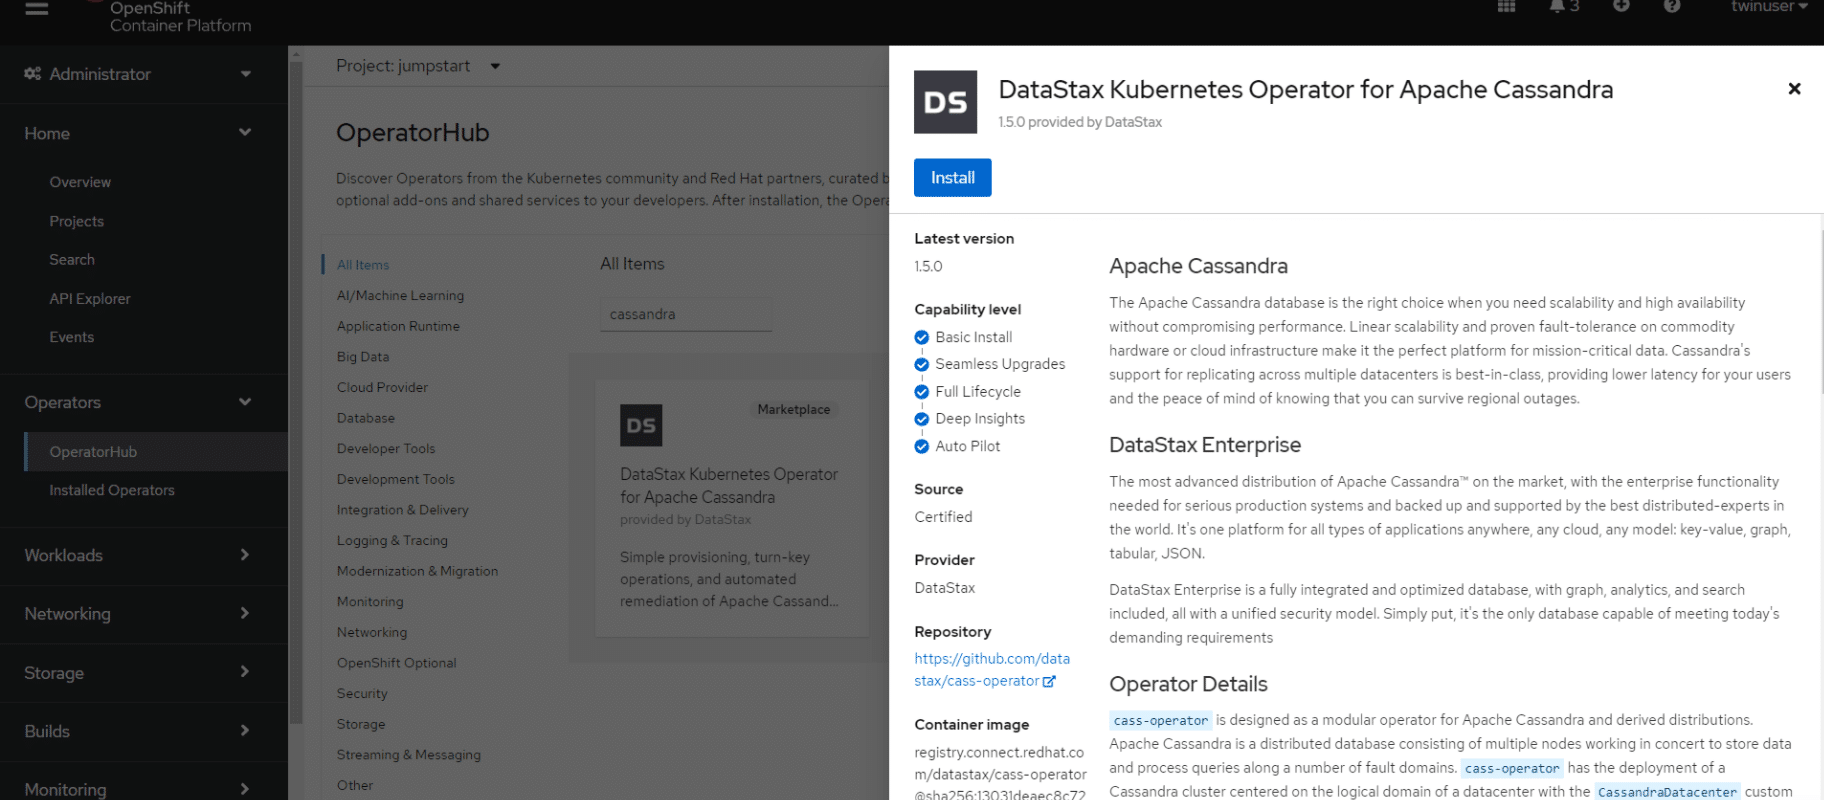Screen dimensions: 1824x800
Task: Filter by Integration & Delivery category
Action: (403, 510)
